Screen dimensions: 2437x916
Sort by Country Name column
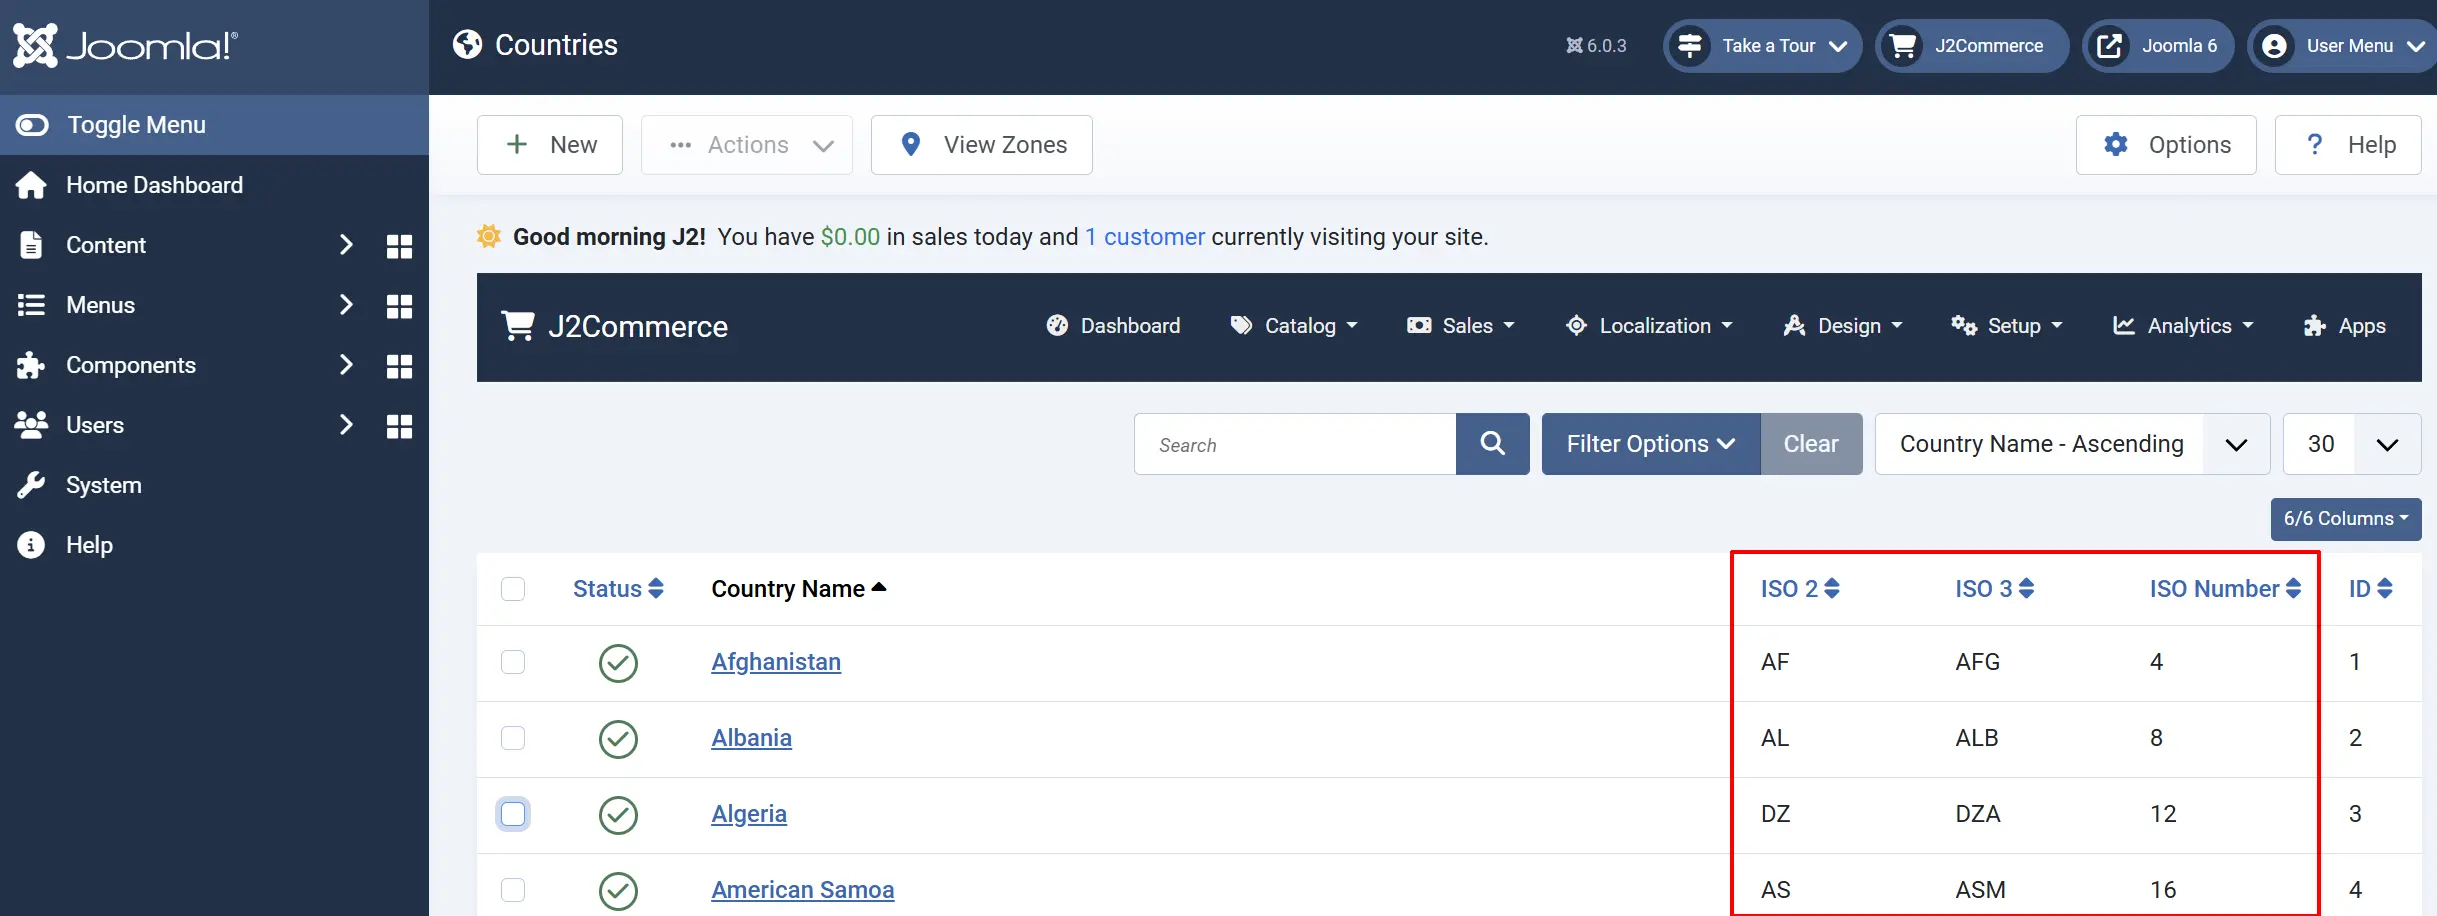coord(799,589)
